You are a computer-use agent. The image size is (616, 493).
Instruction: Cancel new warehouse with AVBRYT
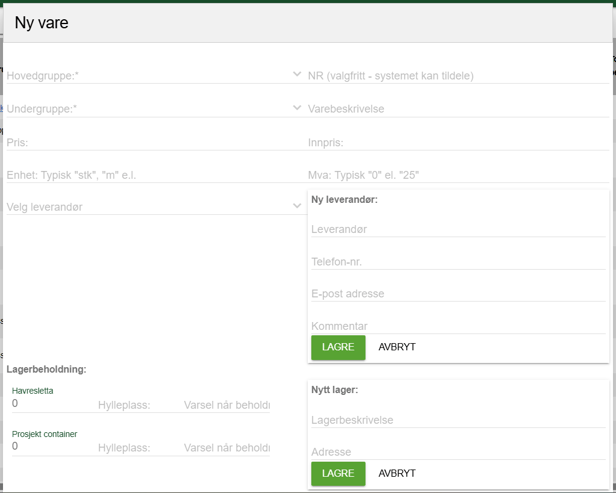click(x=397, y=473)
